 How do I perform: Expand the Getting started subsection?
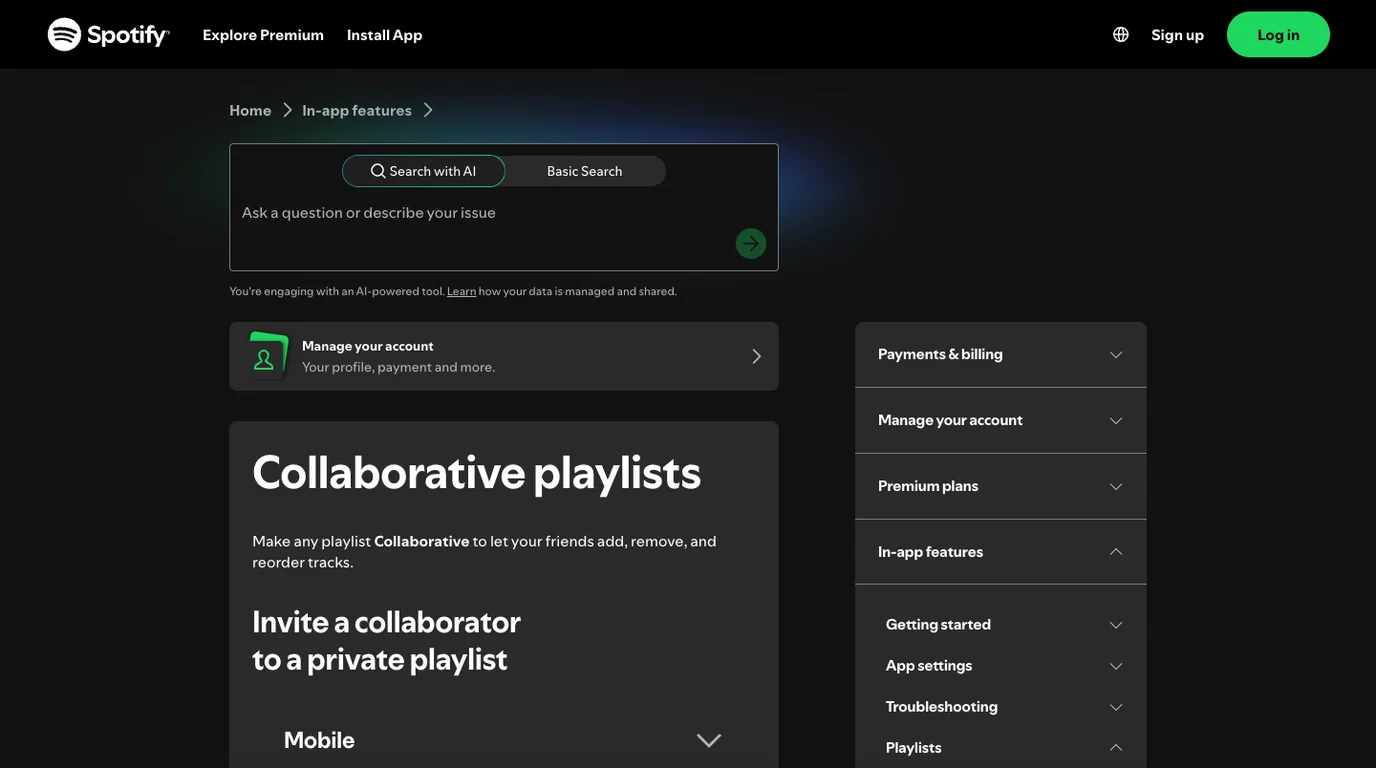[1004, 625]
